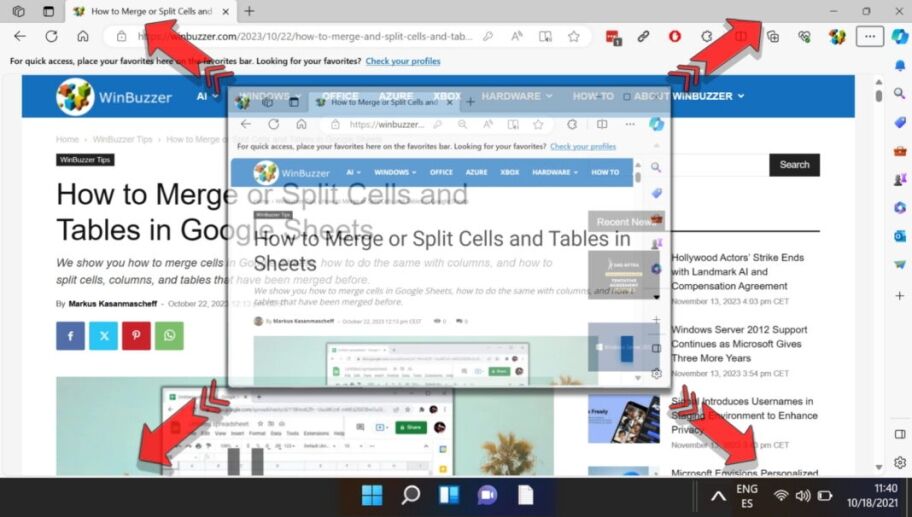View site information lock icon
Viewport: 912px width, 517px height.
click(x=121, y=36)
